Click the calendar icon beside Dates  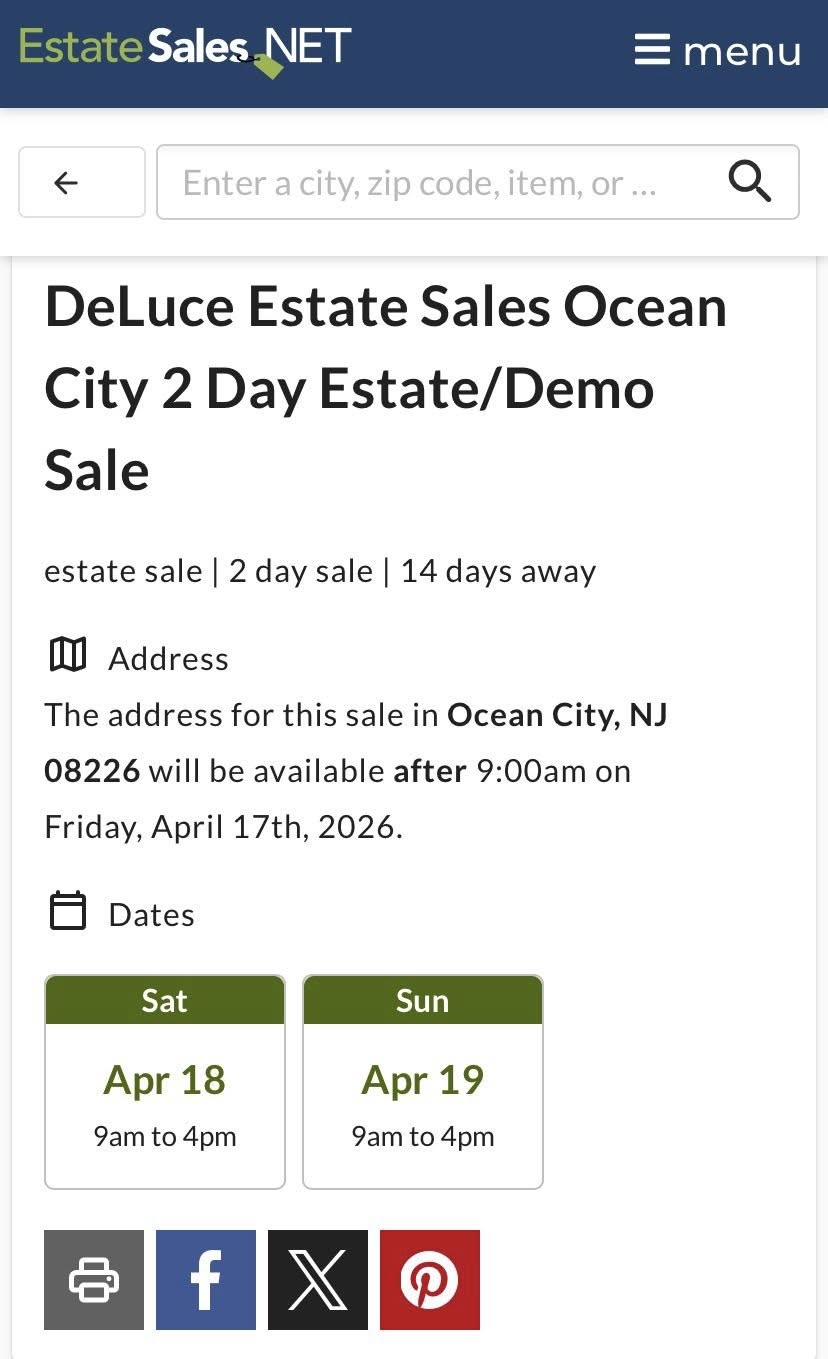click(x=68, y=912)
